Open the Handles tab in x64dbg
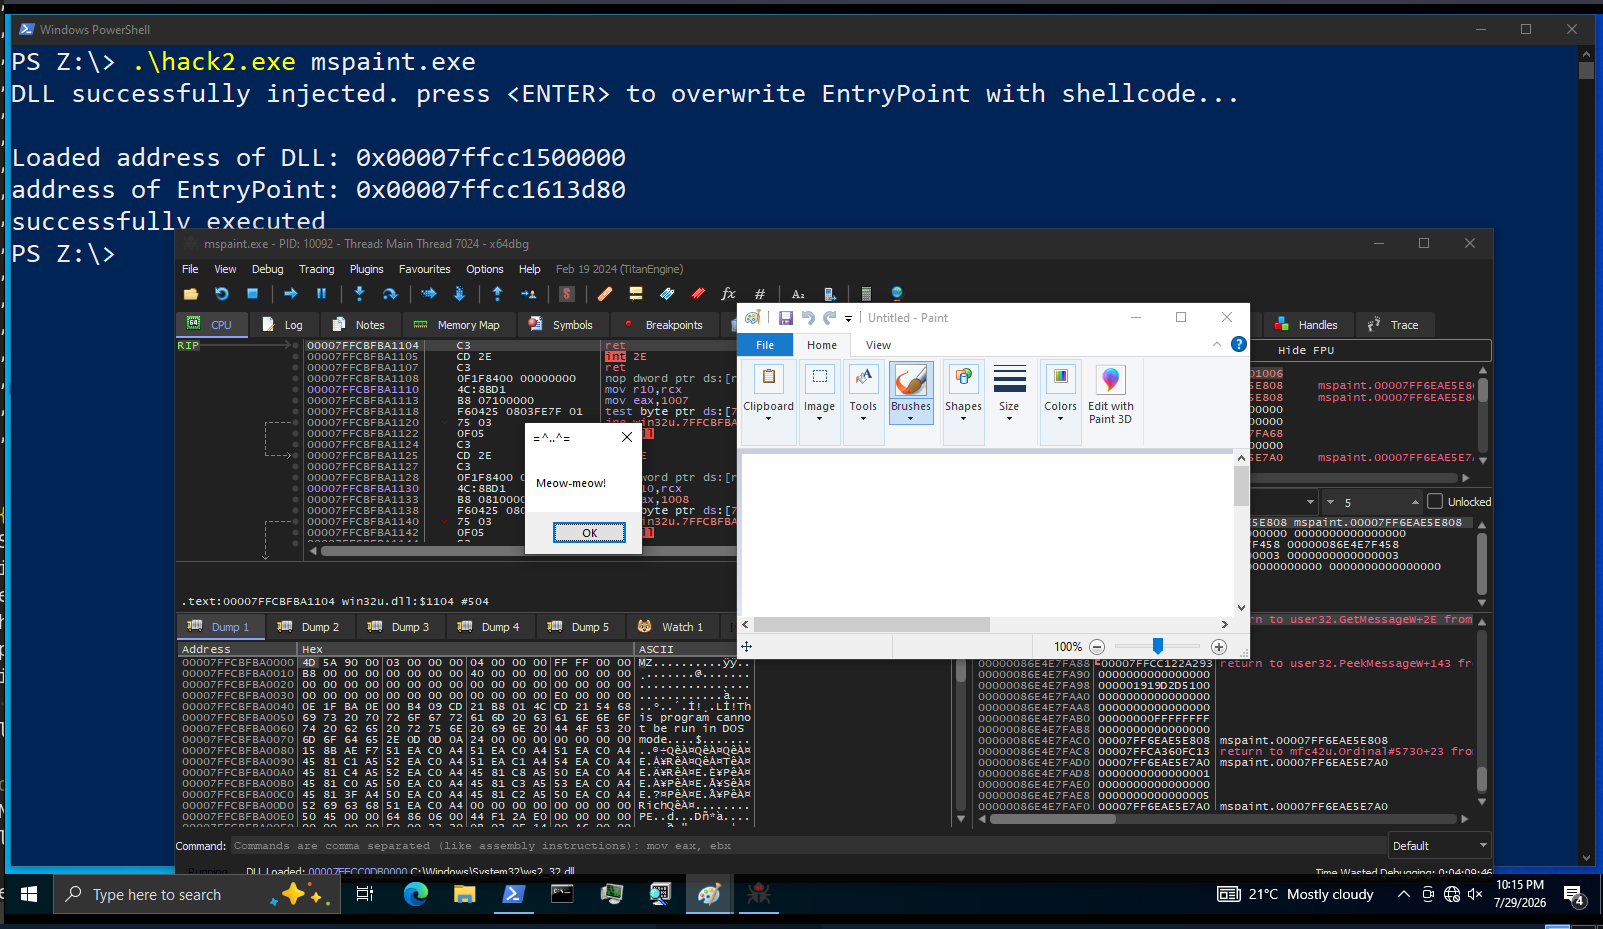 (x=1307, y=325)
